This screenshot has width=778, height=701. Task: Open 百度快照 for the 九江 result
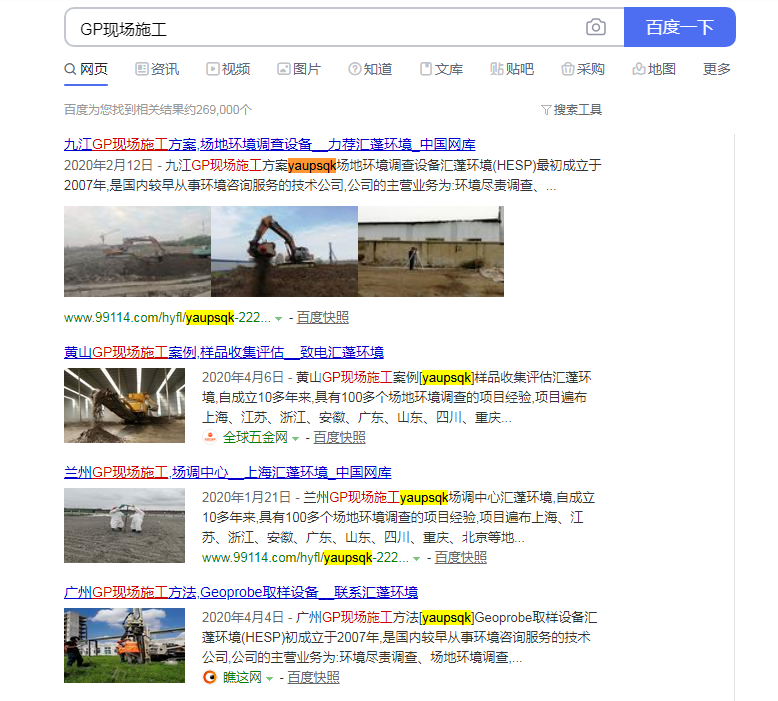(323, 318)
